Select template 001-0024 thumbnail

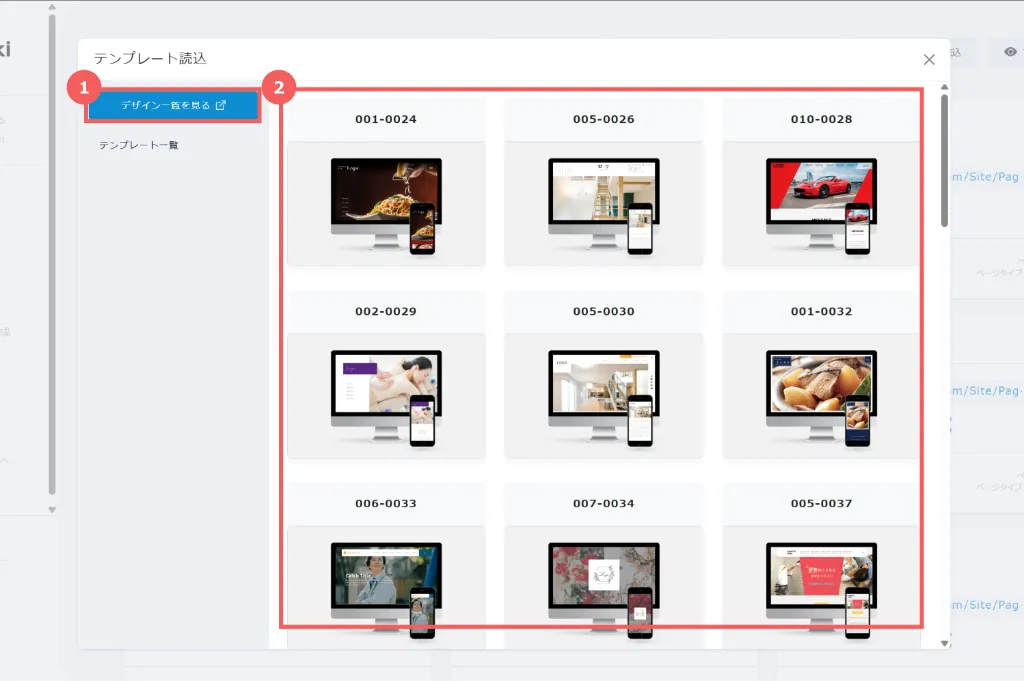click(386, 203)
